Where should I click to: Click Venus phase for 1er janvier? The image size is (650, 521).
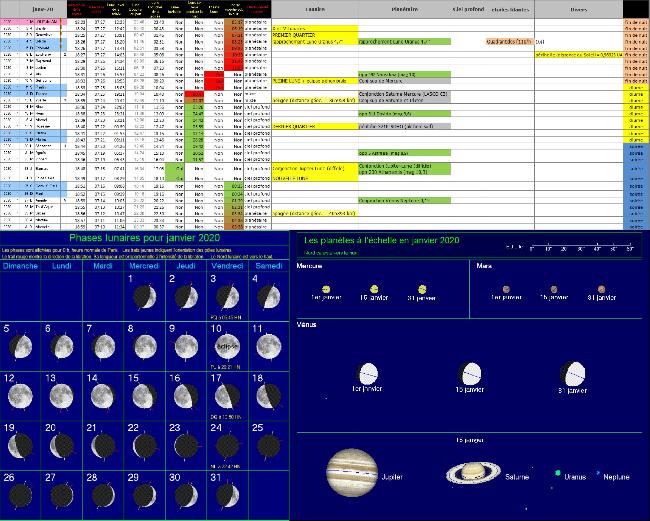(x=367, y=374)
